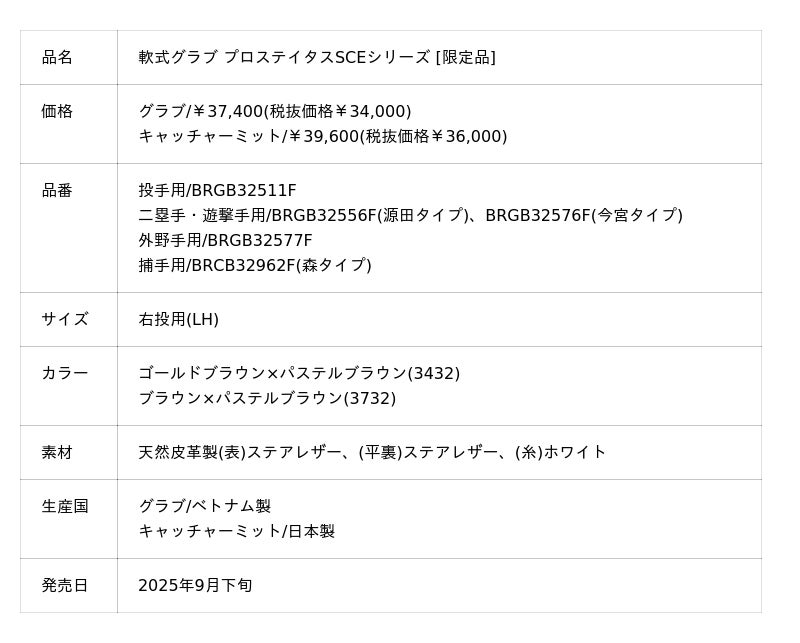Click the 捕手用 BRCB32962F model line
800x643 pixels.
click(x=255, y=265)
